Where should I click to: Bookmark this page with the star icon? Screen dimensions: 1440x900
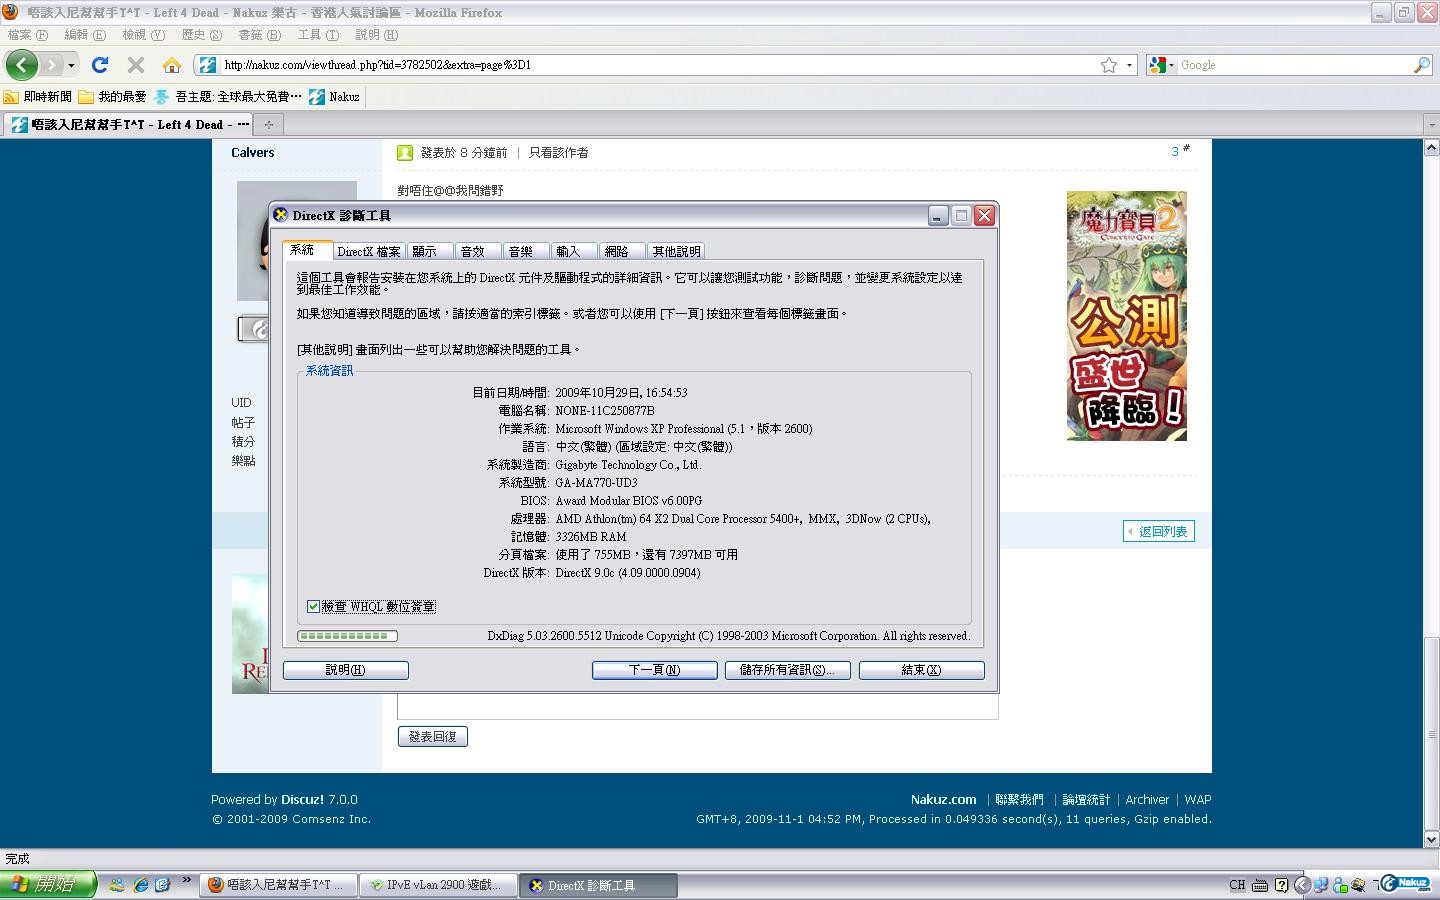[1109, 65]
